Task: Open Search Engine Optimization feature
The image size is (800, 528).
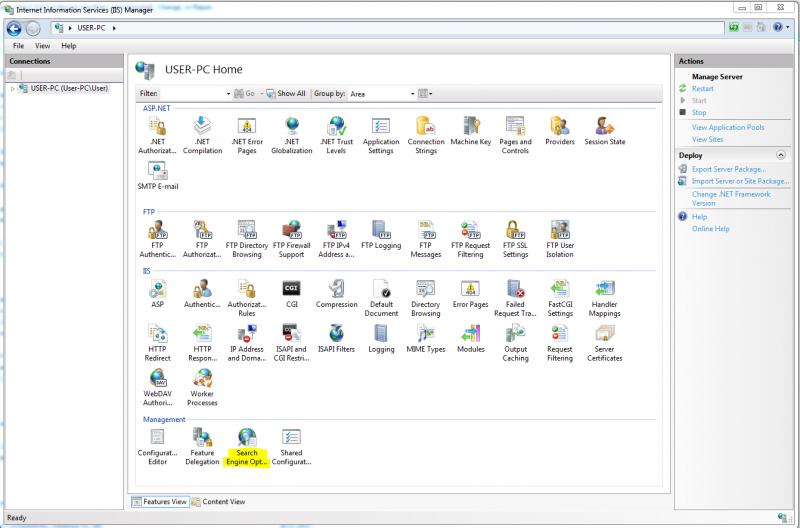Action: click(x=247, y=446)
